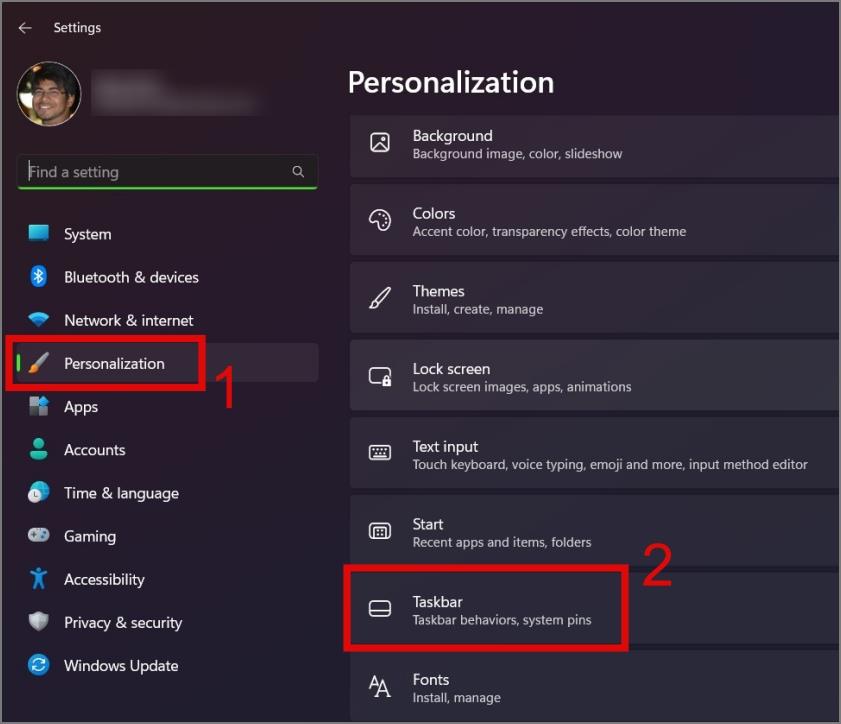Open the Gaming settings label
The height and width of the screenshot is (724, 841).
click(x=90, y=536)
